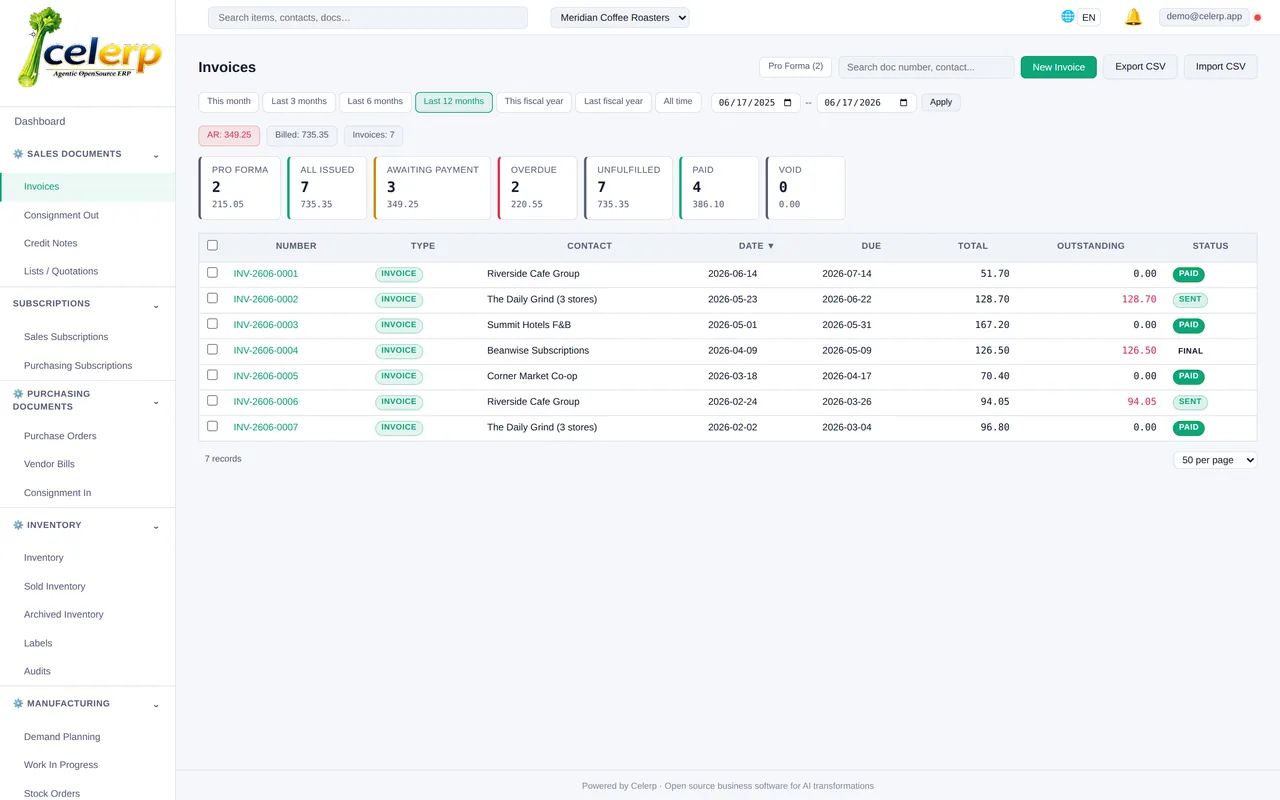1280x800 pixels.
Task: Collapse the Manufacturing section chevron
Action: tap(156, 705)
